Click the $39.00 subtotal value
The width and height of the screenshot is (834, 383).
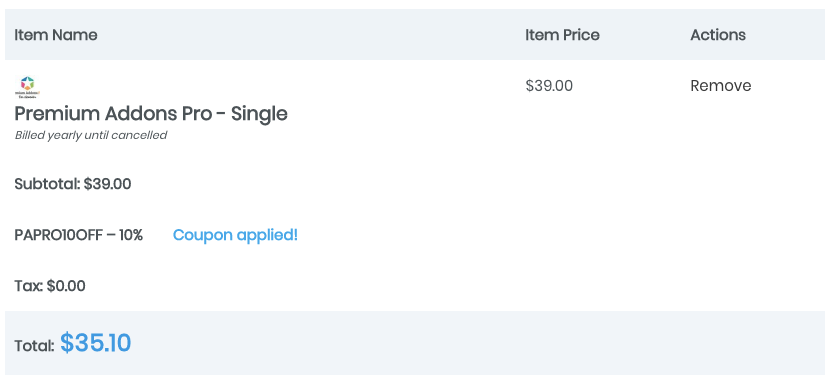(107, 184)
